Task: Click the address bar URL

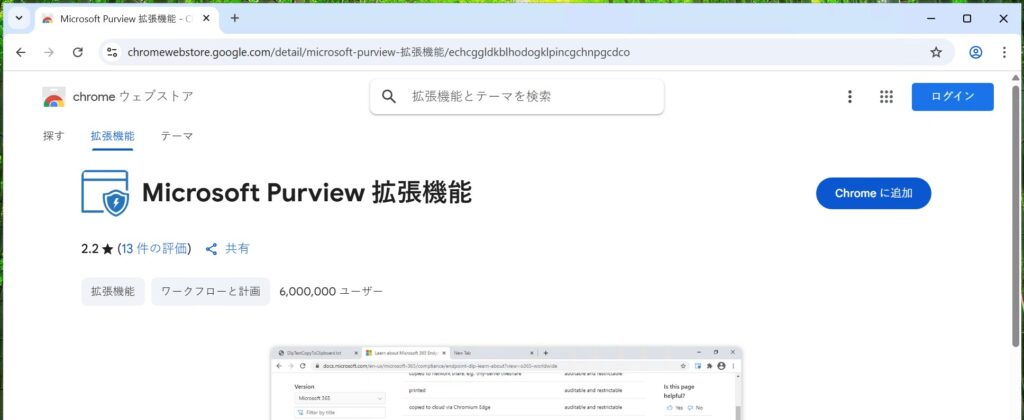Action: tap(379, 52)
